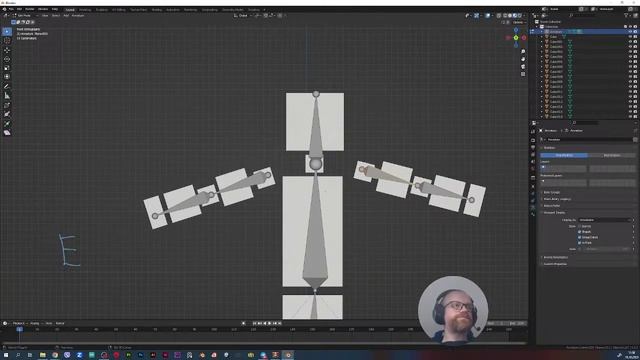Open the Scene properties tab
Image resolution: width=640 pixels, height=360 pixels.
[533, 161]
